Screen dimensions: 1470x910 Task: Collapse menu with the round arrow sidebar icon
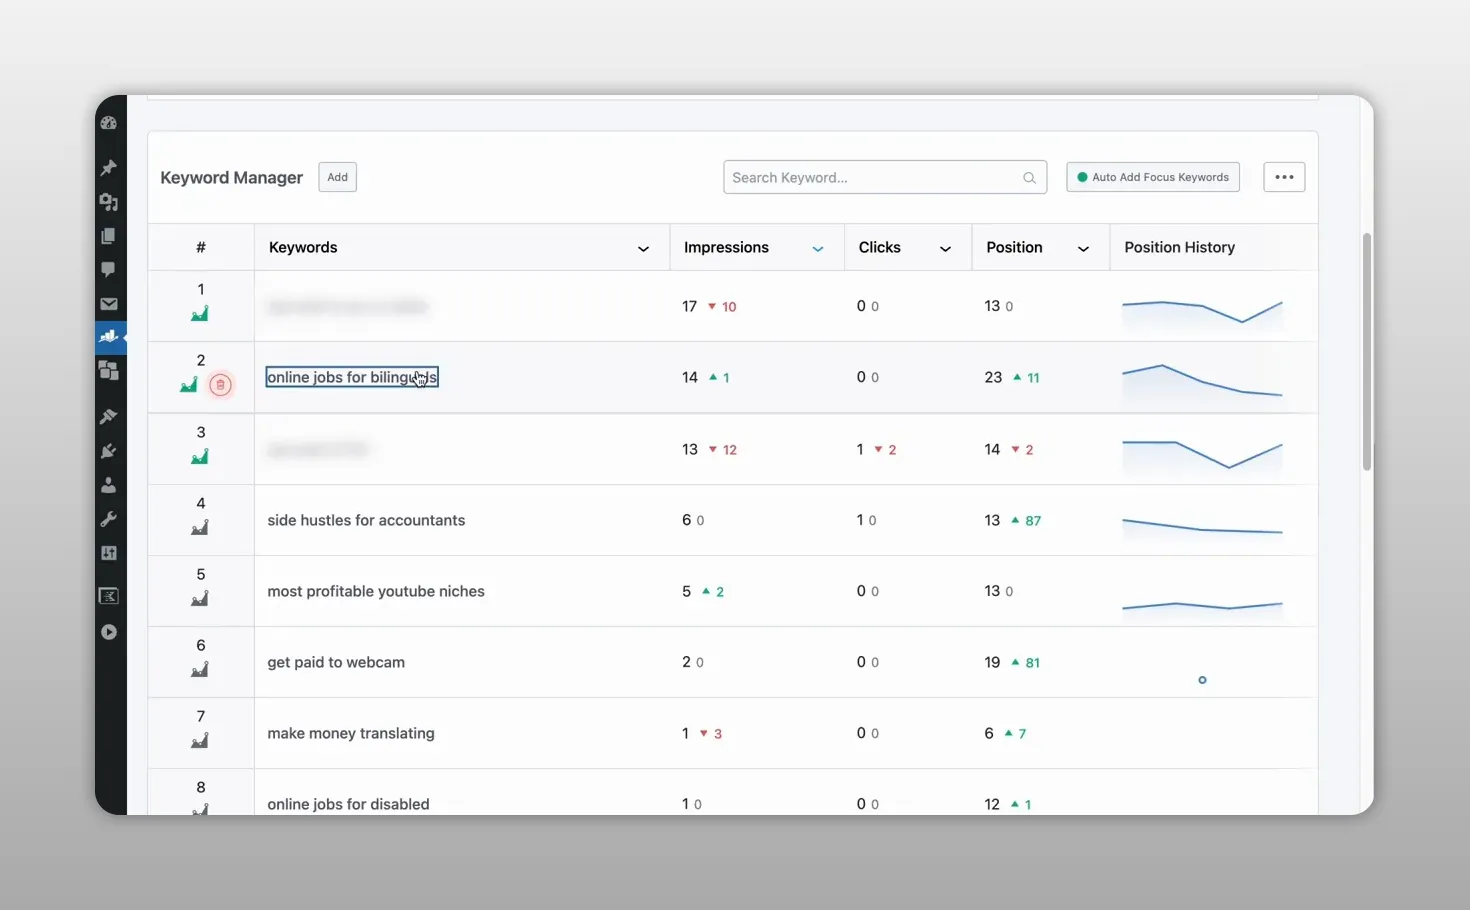click(x=109, y=632)
